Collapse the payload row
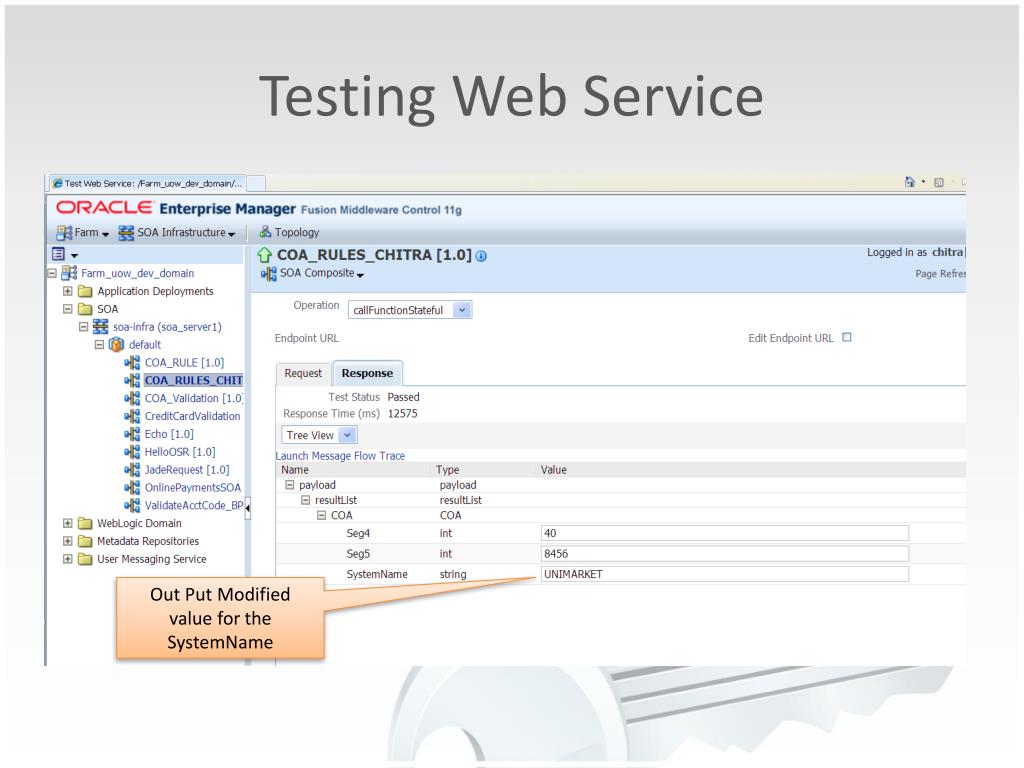 [x=290, y=485]
